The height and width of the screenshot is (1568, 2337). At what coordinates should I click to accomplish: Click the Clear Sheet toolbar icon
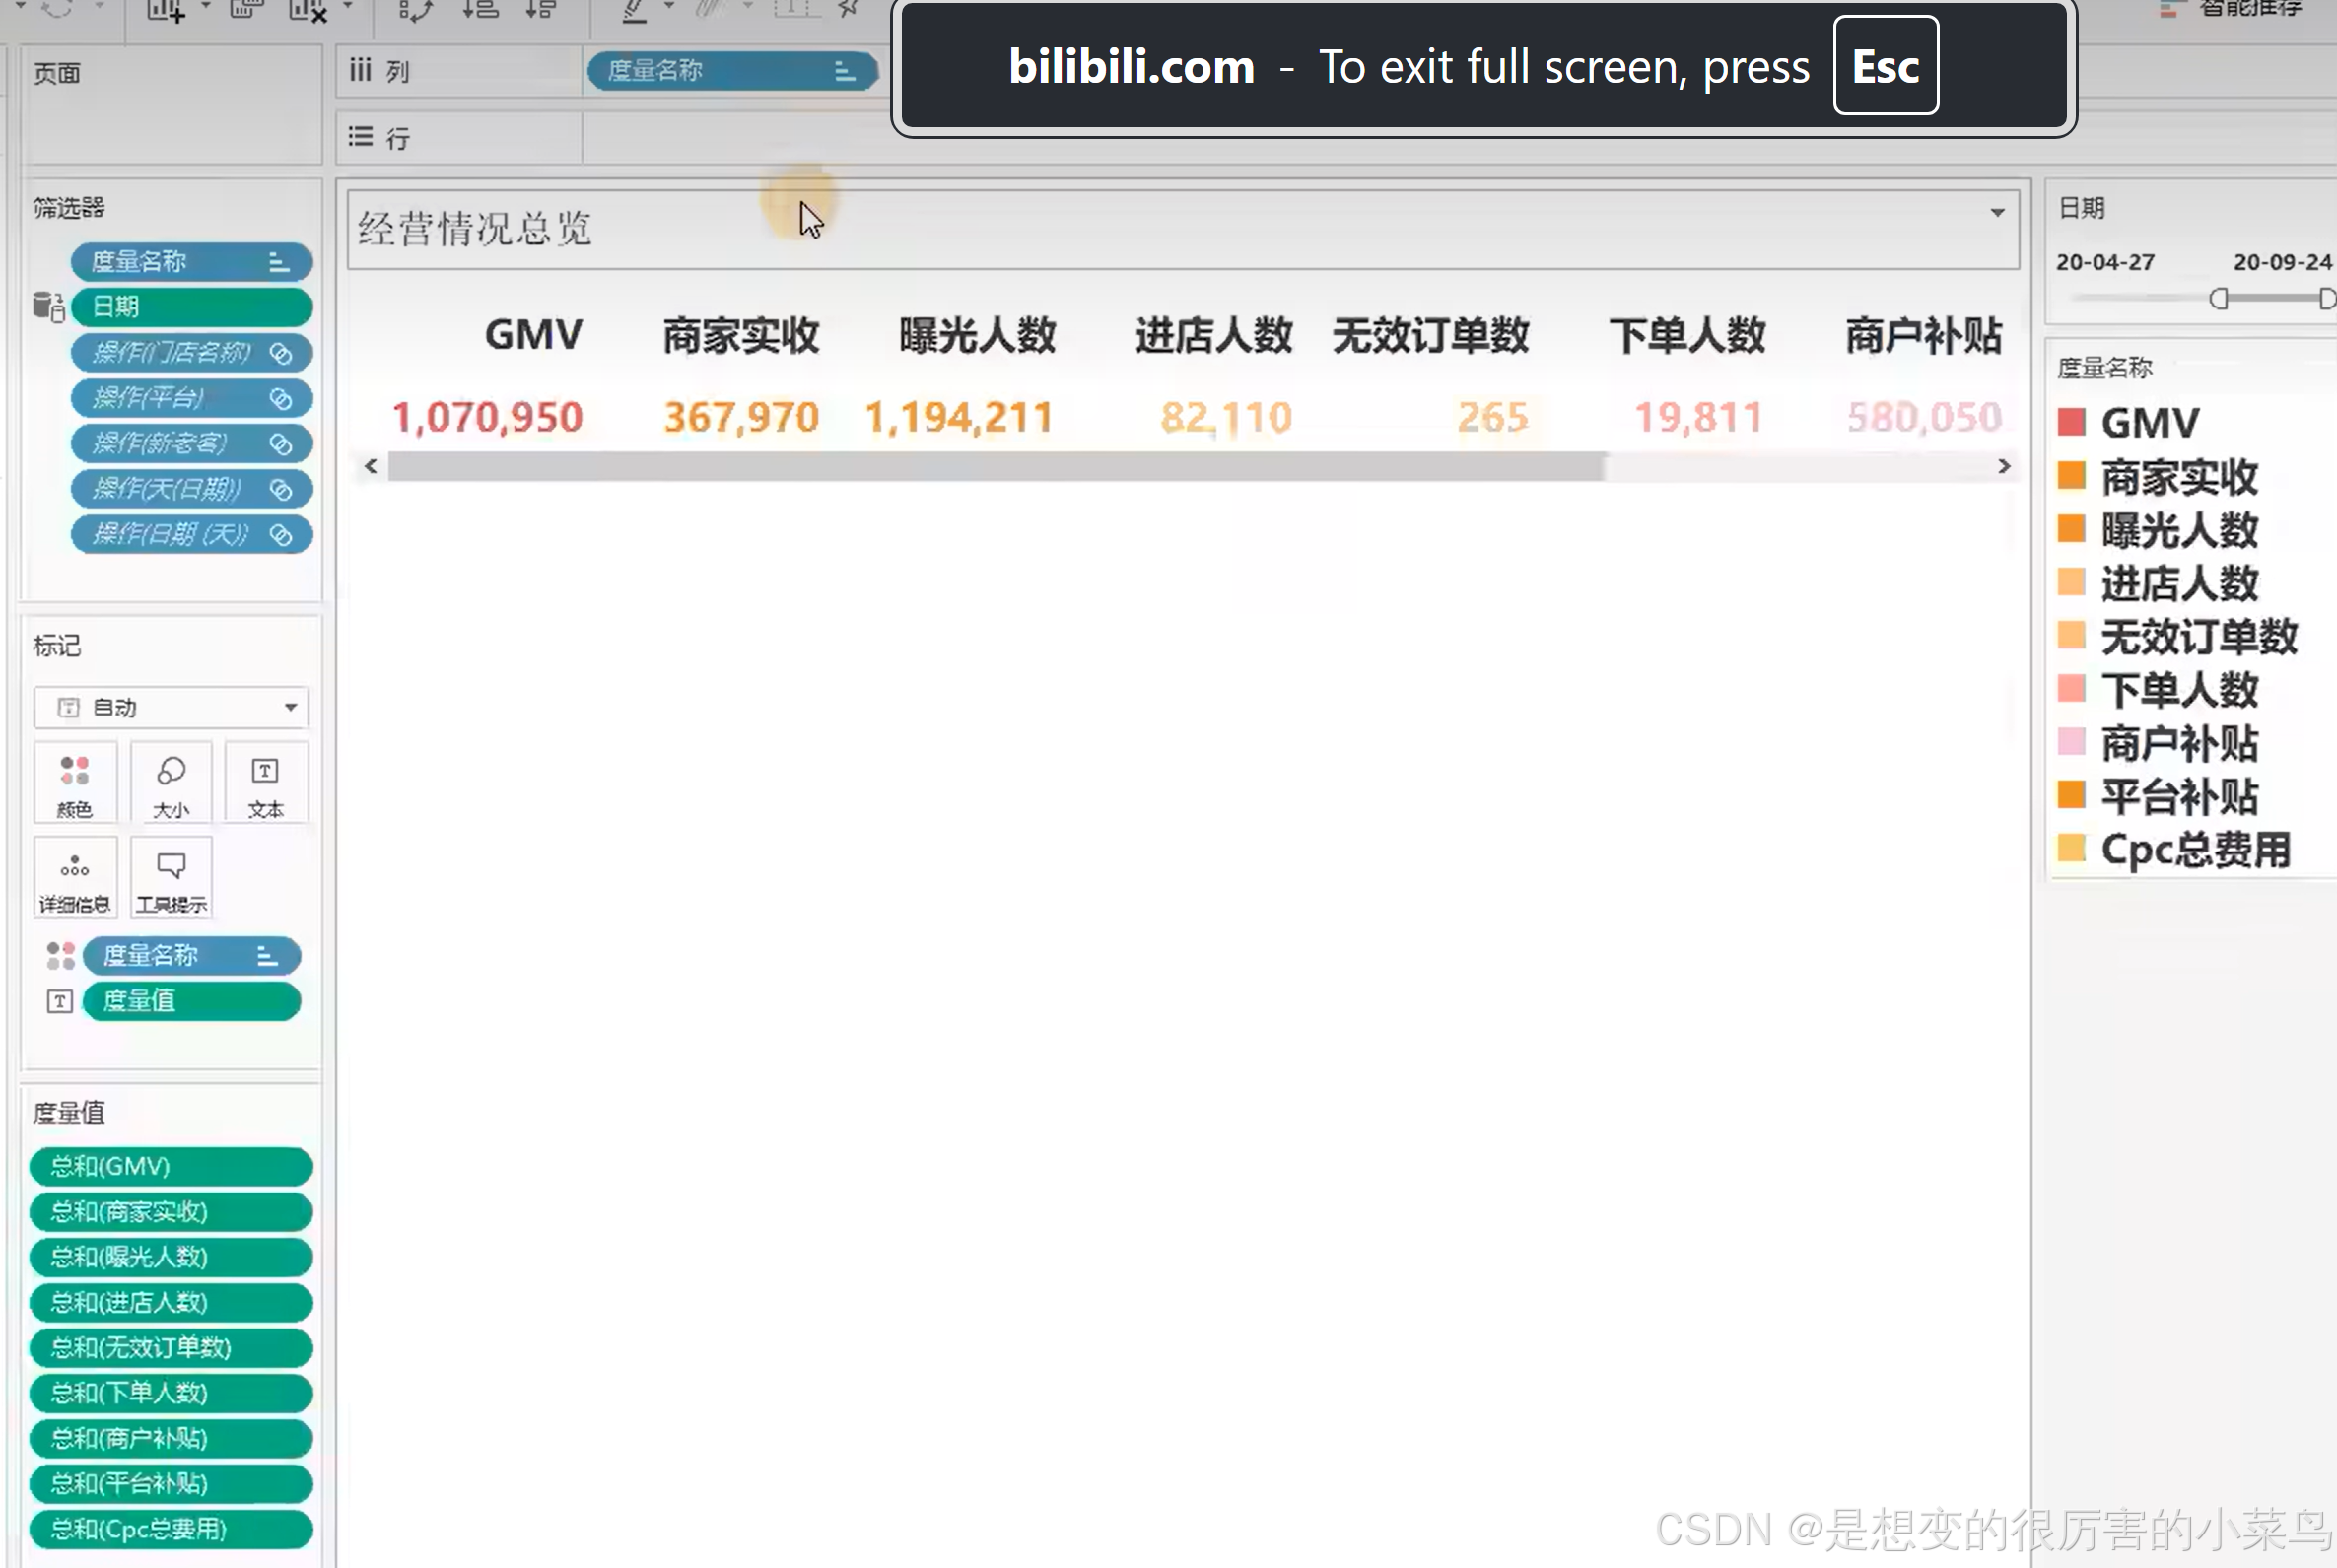pos(306,10)
